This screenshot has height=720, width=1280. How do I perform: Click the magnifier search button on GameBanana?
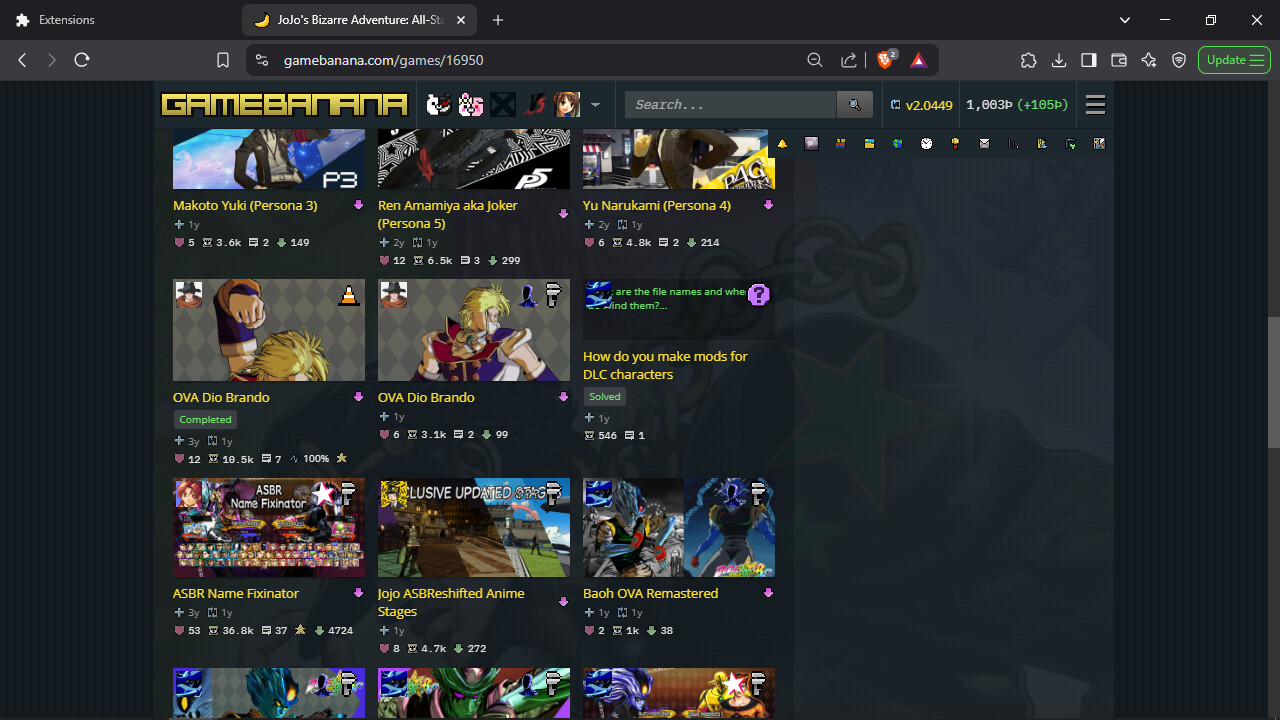tap(854, 105)
